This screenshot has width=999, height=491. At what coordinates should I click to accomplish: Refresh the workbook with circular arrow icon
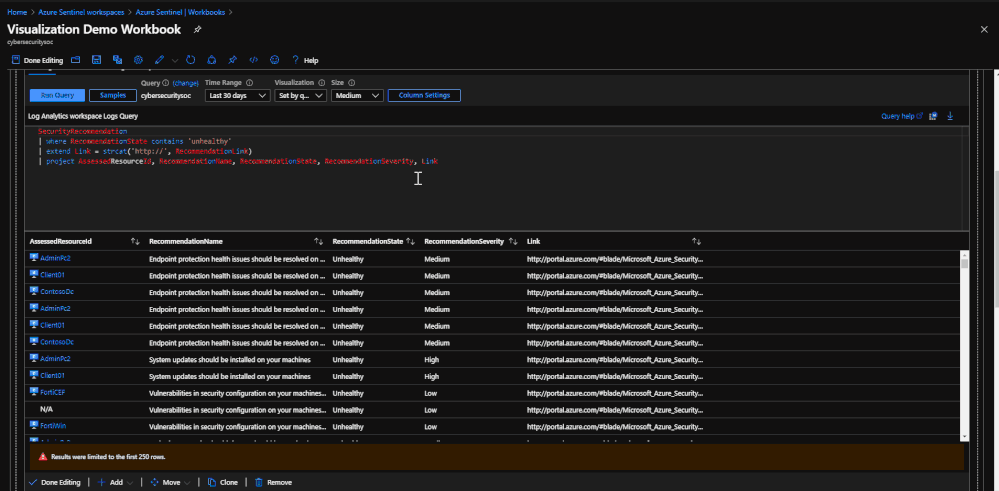point(190,60)
